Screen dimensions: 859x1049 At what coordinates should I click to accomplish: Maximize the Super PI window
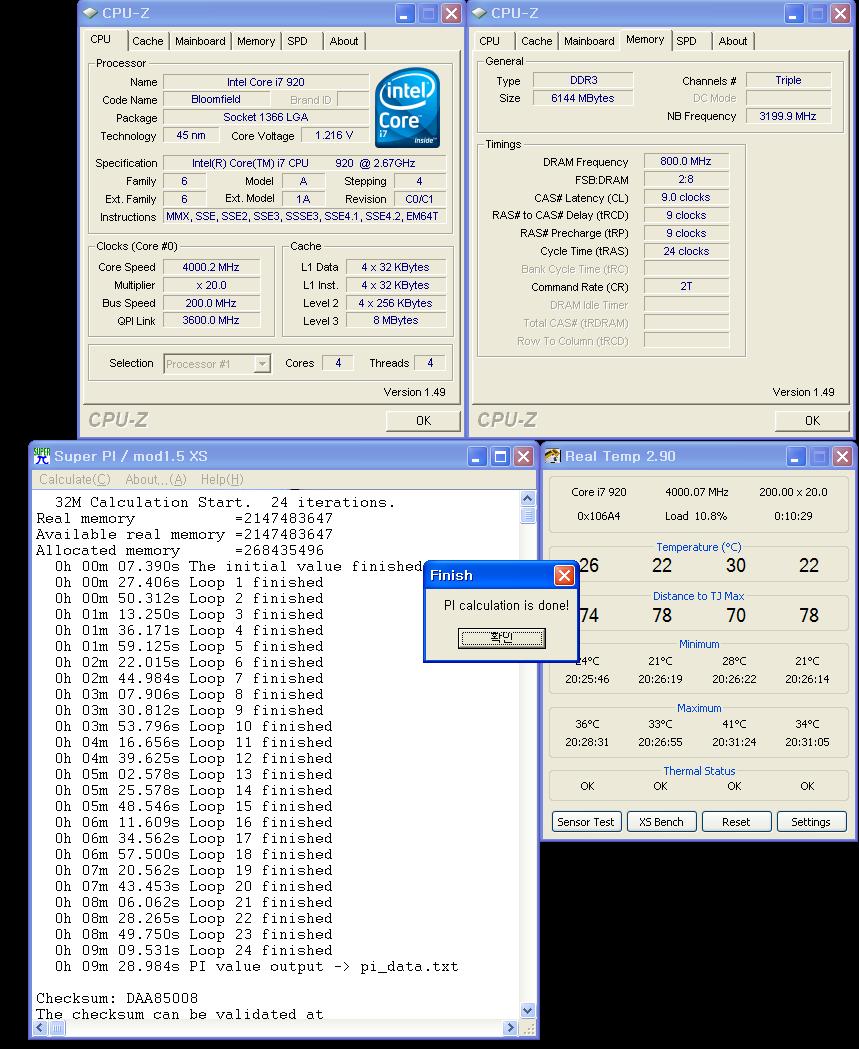pos(500,457)
